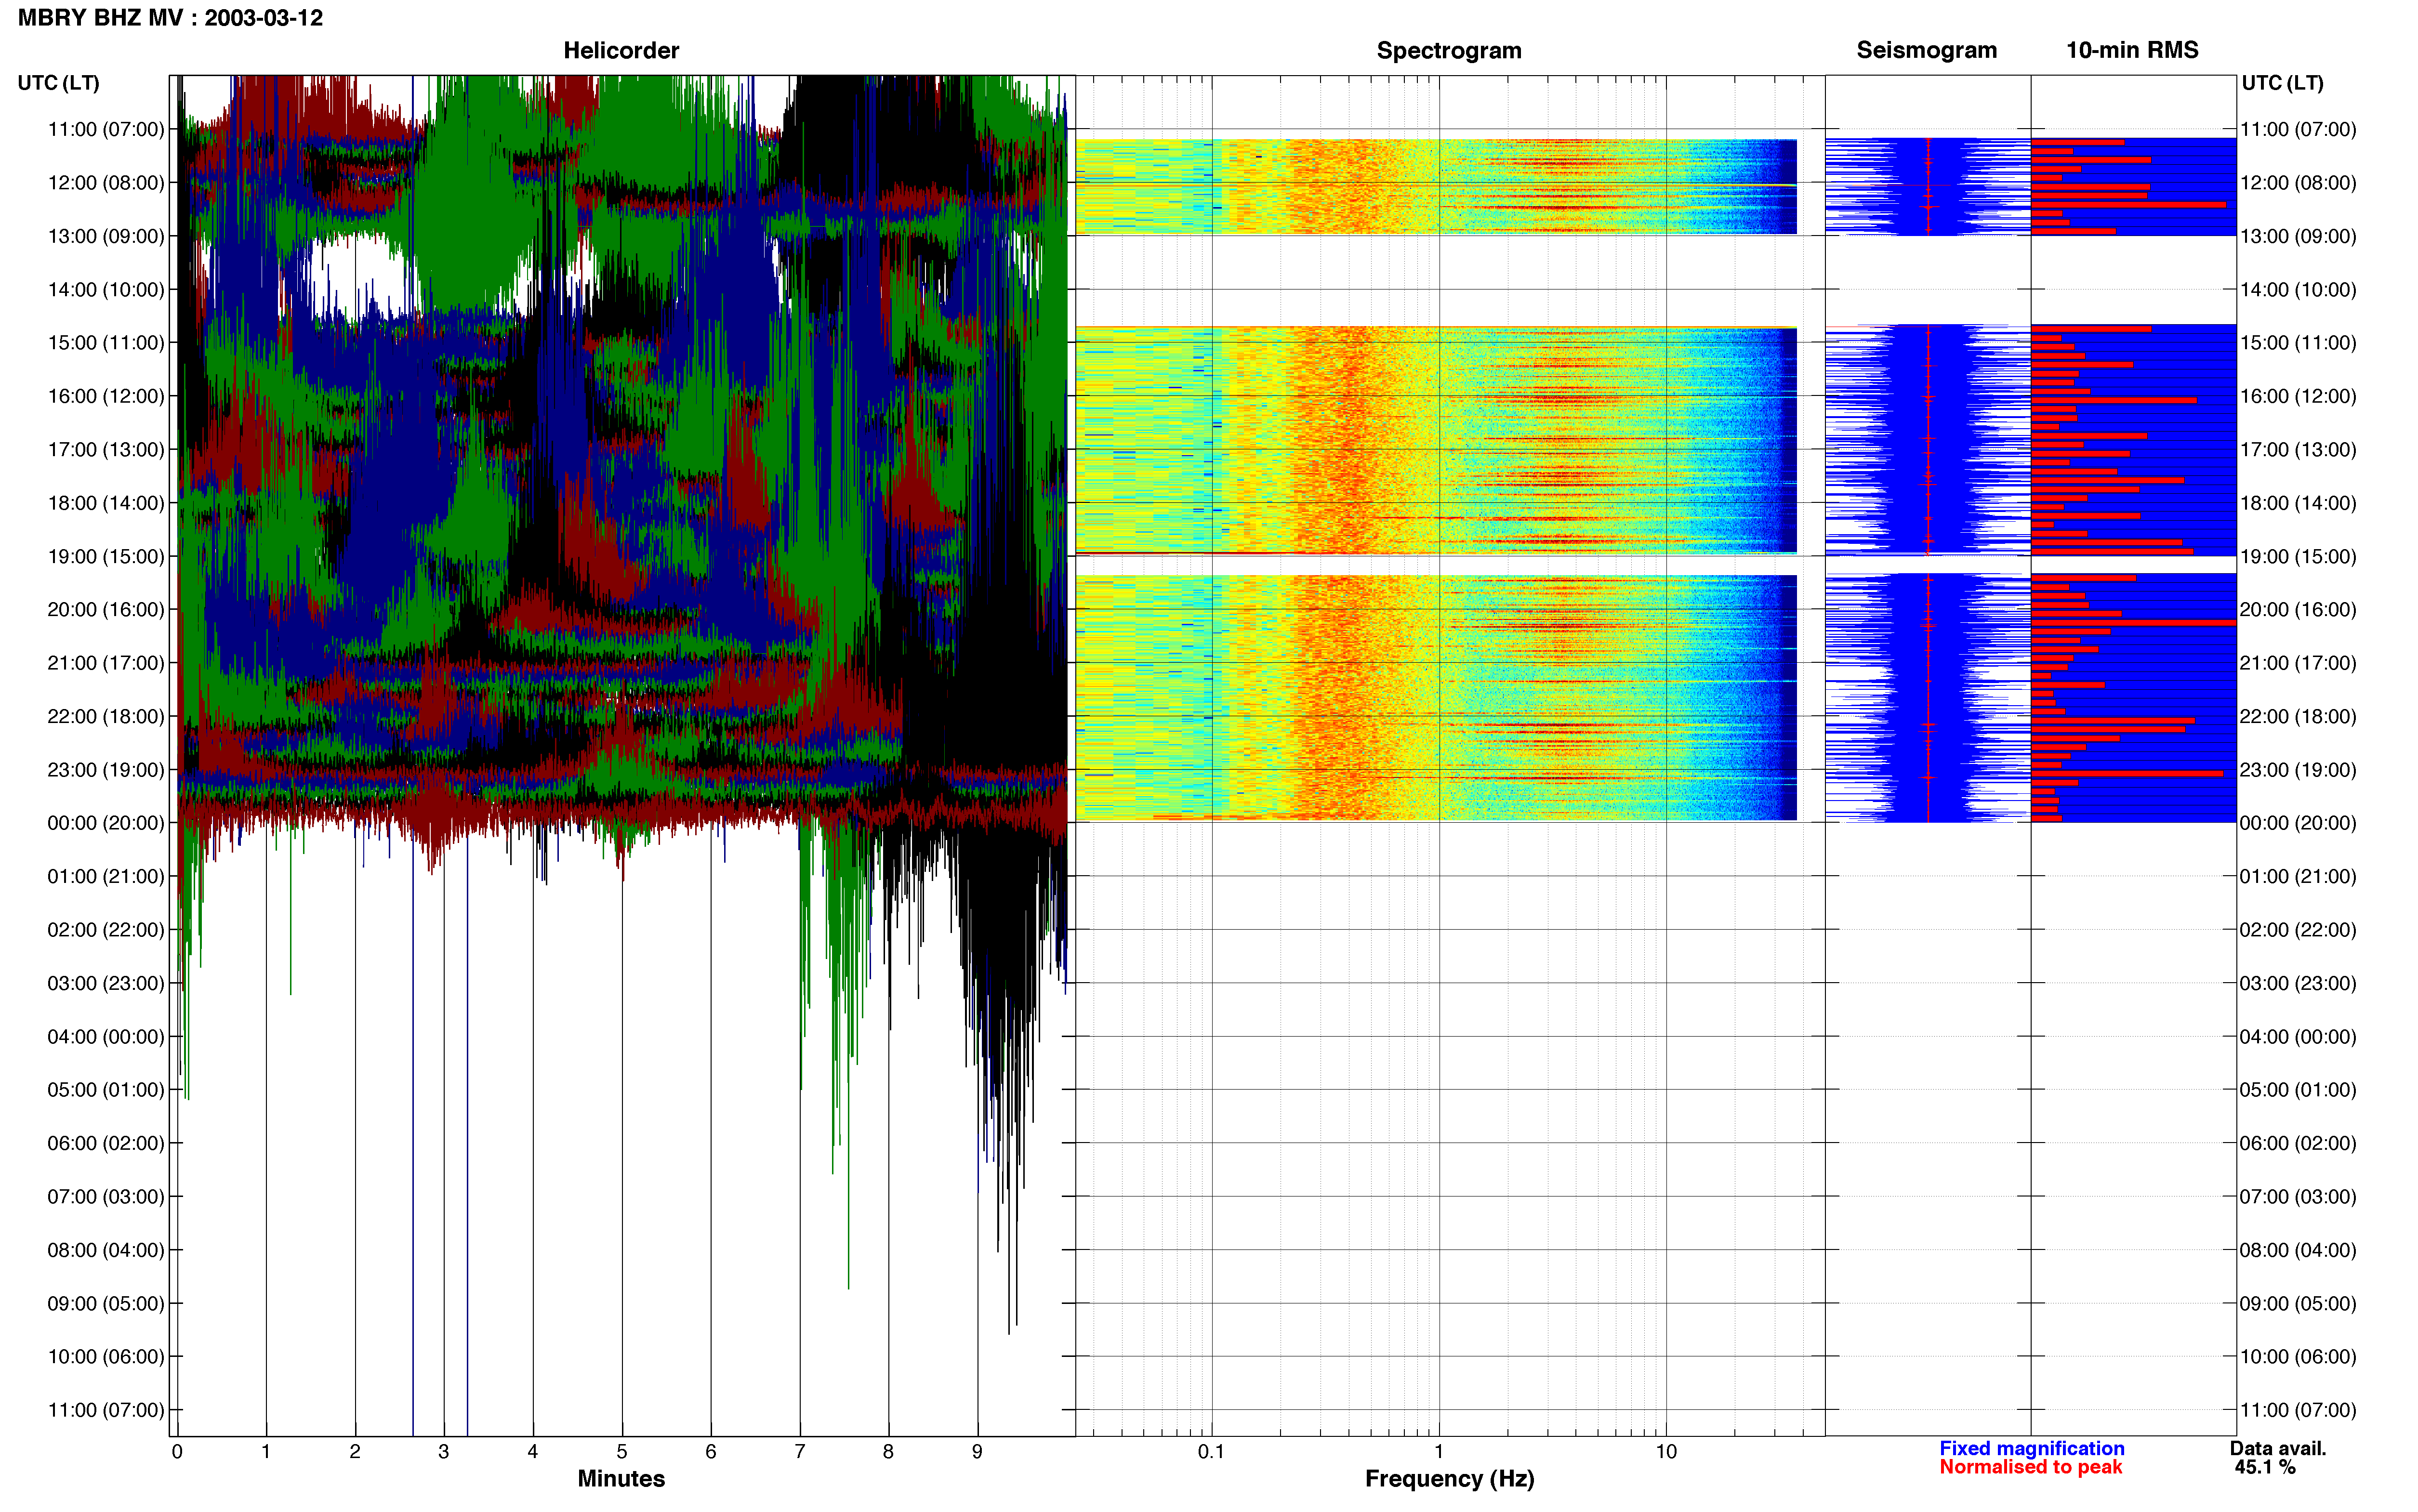Click the right '06:00 (02:00)' time label

(x=2298, y=1143)
